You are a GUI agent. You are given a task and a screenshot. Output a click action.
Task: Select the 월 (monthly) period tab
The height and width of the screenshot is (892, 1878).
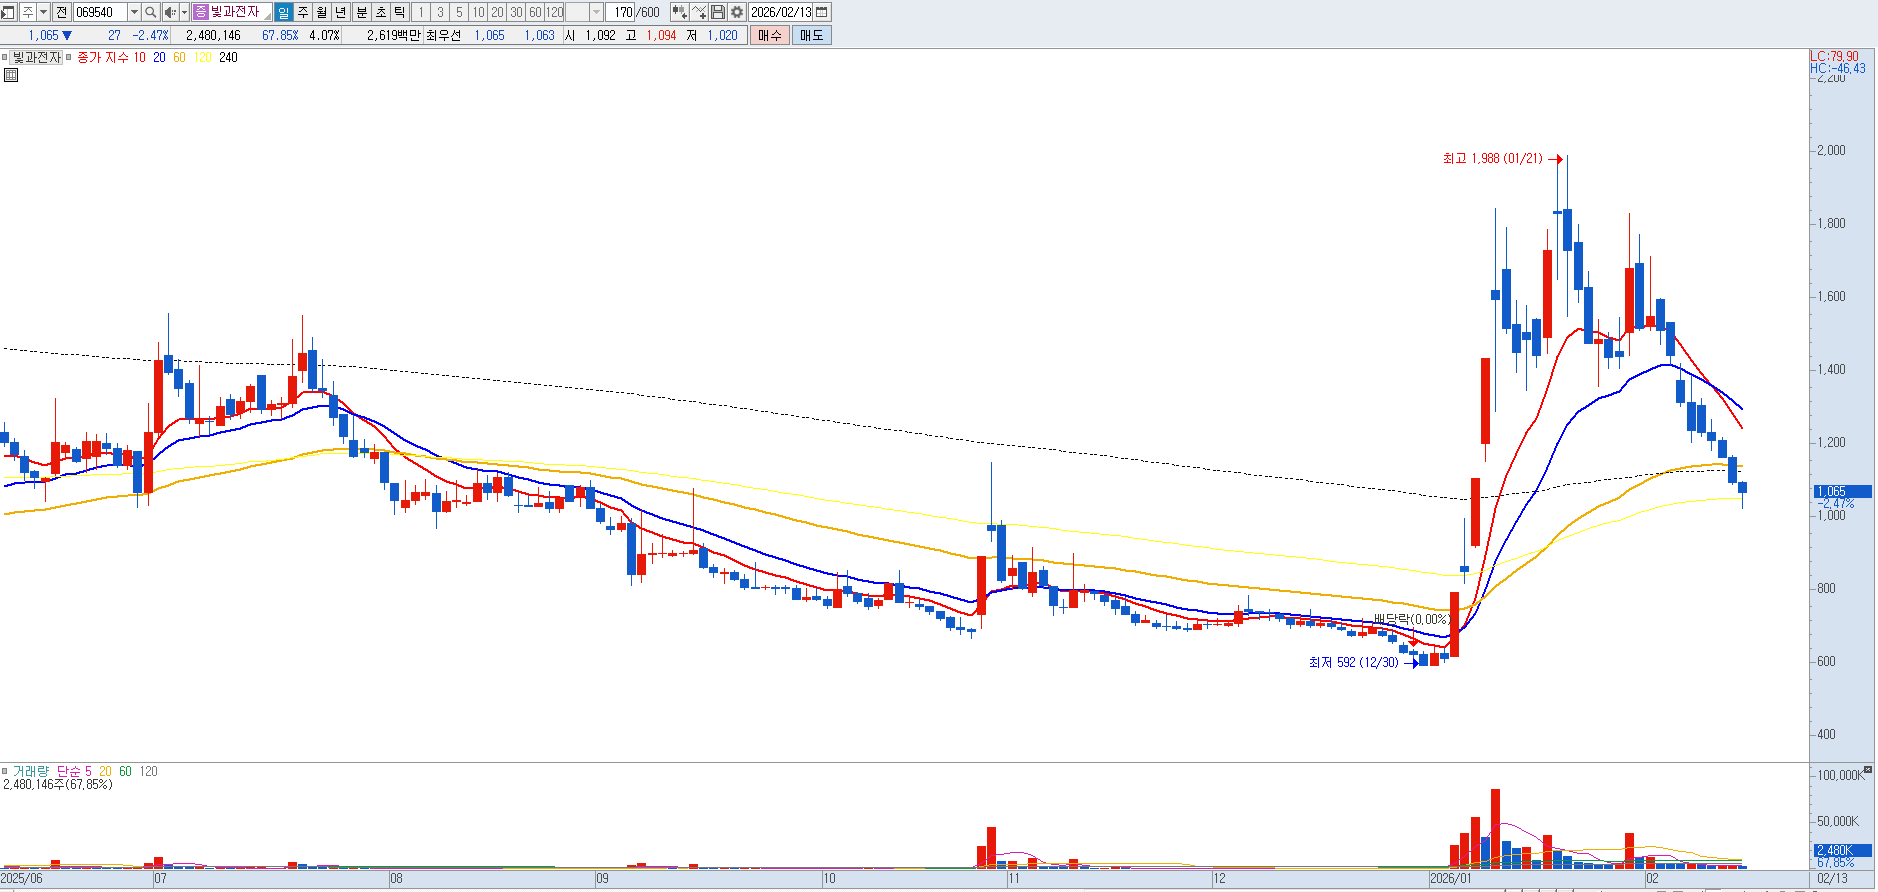tap(322, 12)
